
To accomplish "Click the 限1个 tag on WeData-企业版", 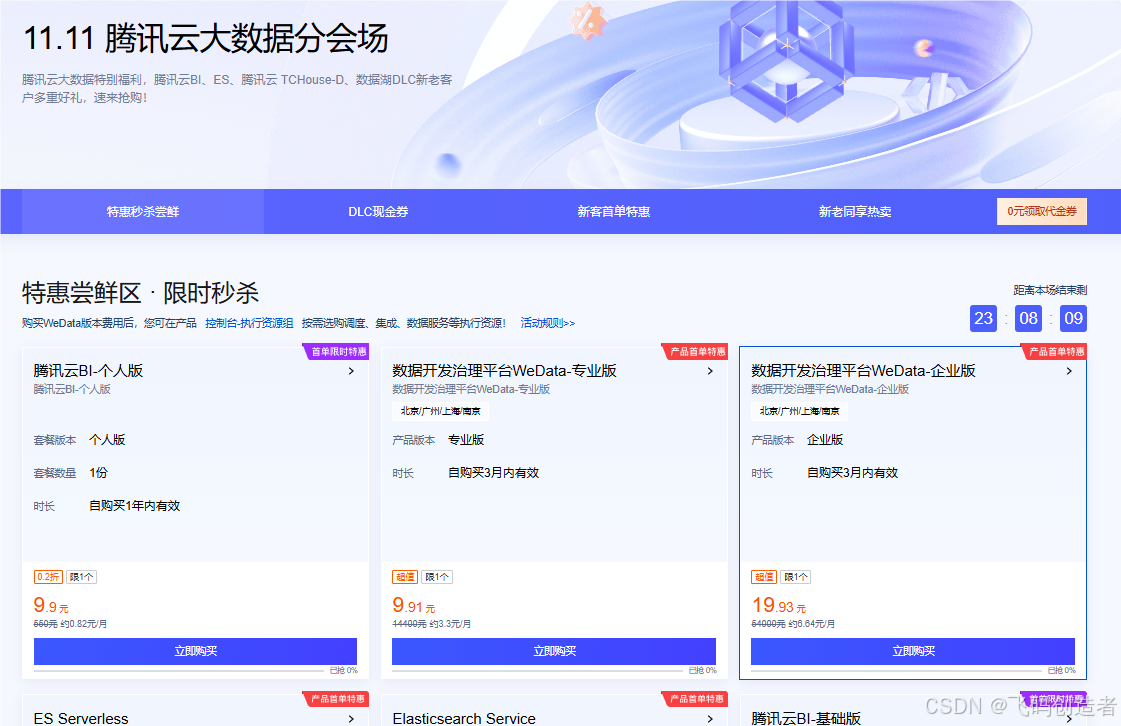I will pyautogui.click(x=796, y=577).
